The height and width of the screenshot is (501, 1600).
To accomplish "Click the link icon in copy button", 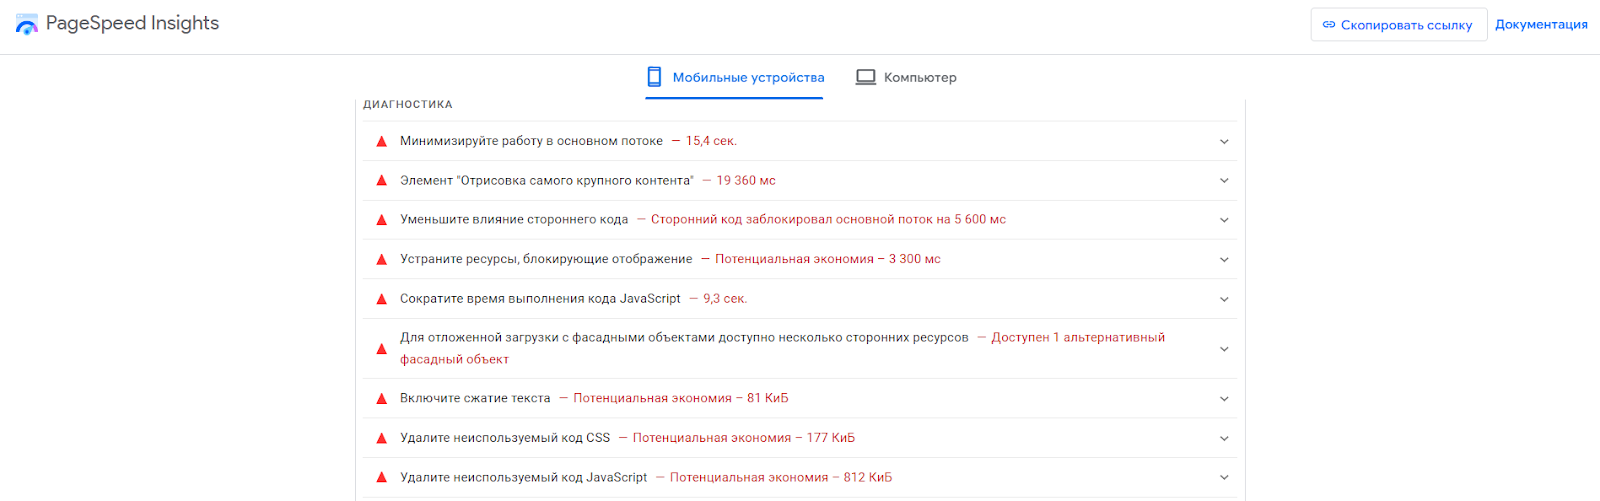I will point(1329,25).
